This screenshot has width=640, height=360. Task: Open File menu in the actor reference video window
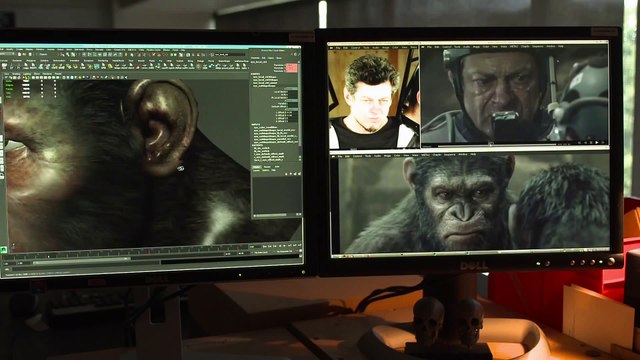pyautogui.click(x=338, y=47)
